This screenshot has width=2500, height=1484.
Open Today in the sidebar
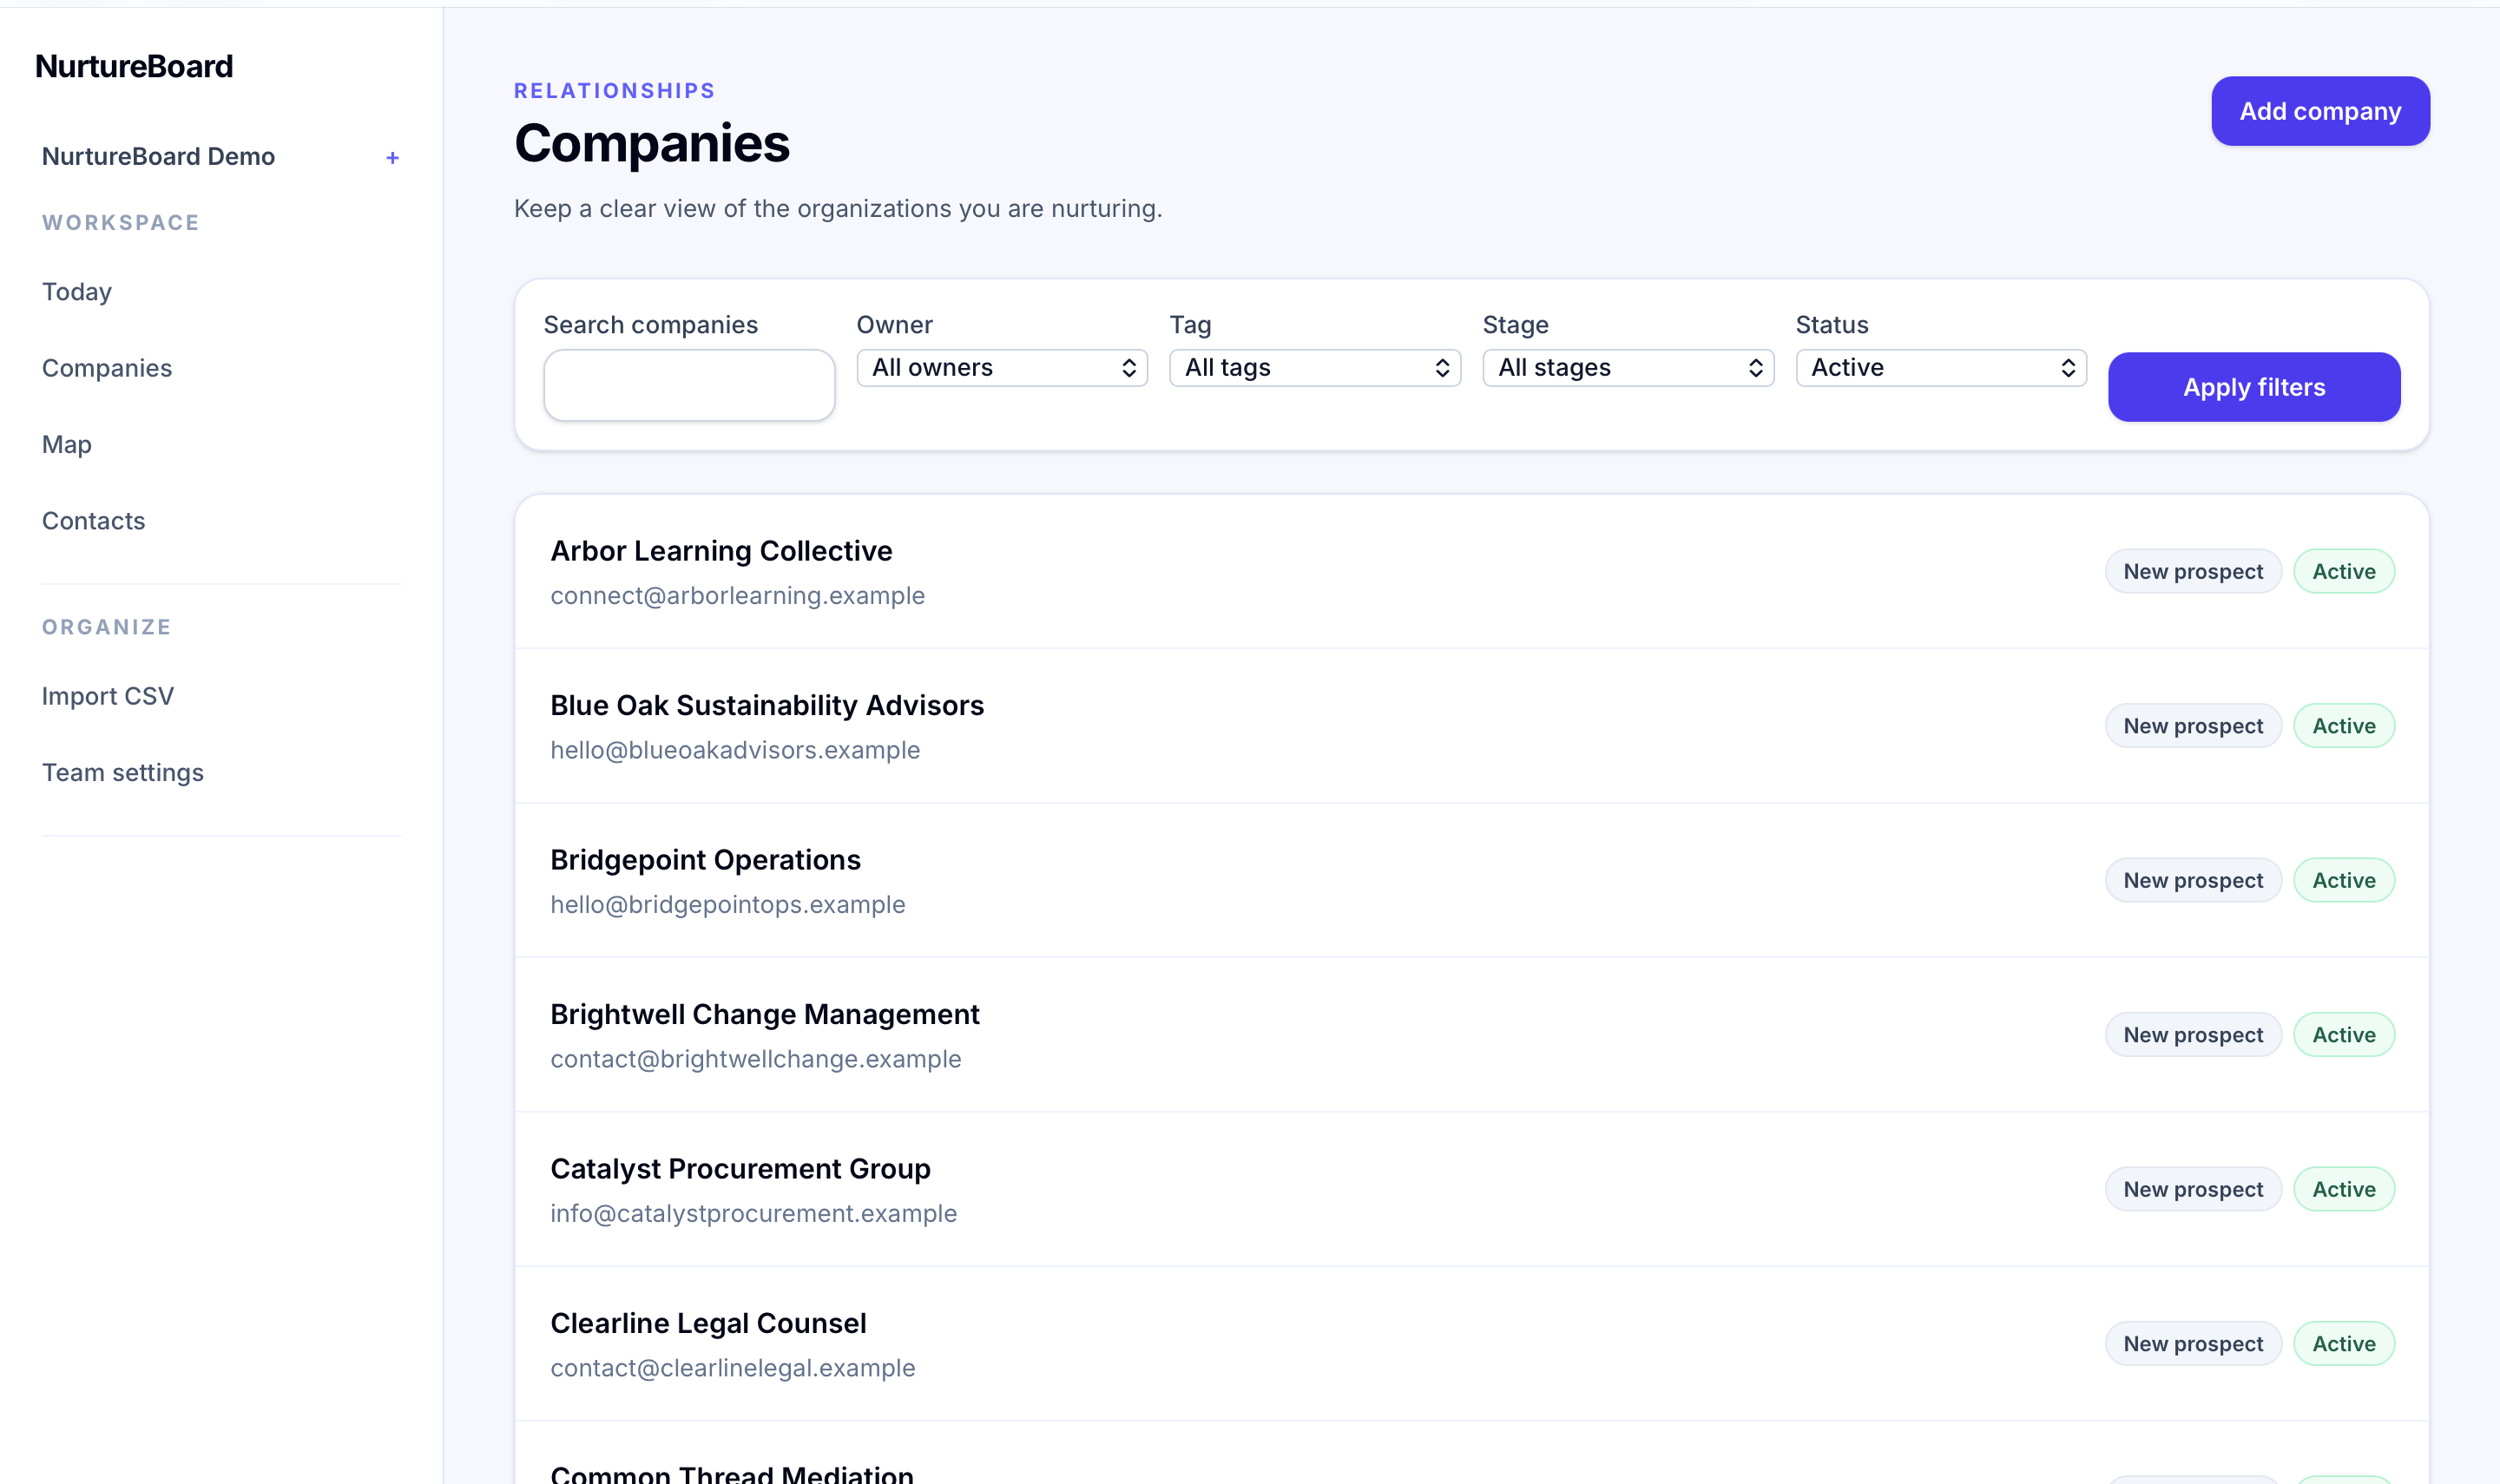point(77,292)
